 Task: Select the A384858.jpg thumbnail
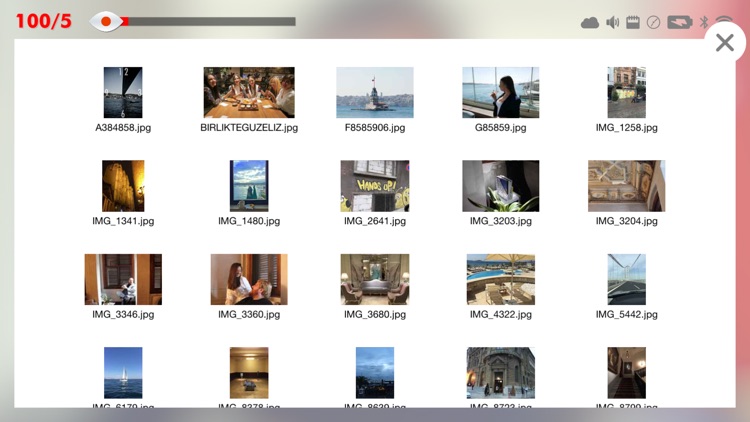point(123,93)
